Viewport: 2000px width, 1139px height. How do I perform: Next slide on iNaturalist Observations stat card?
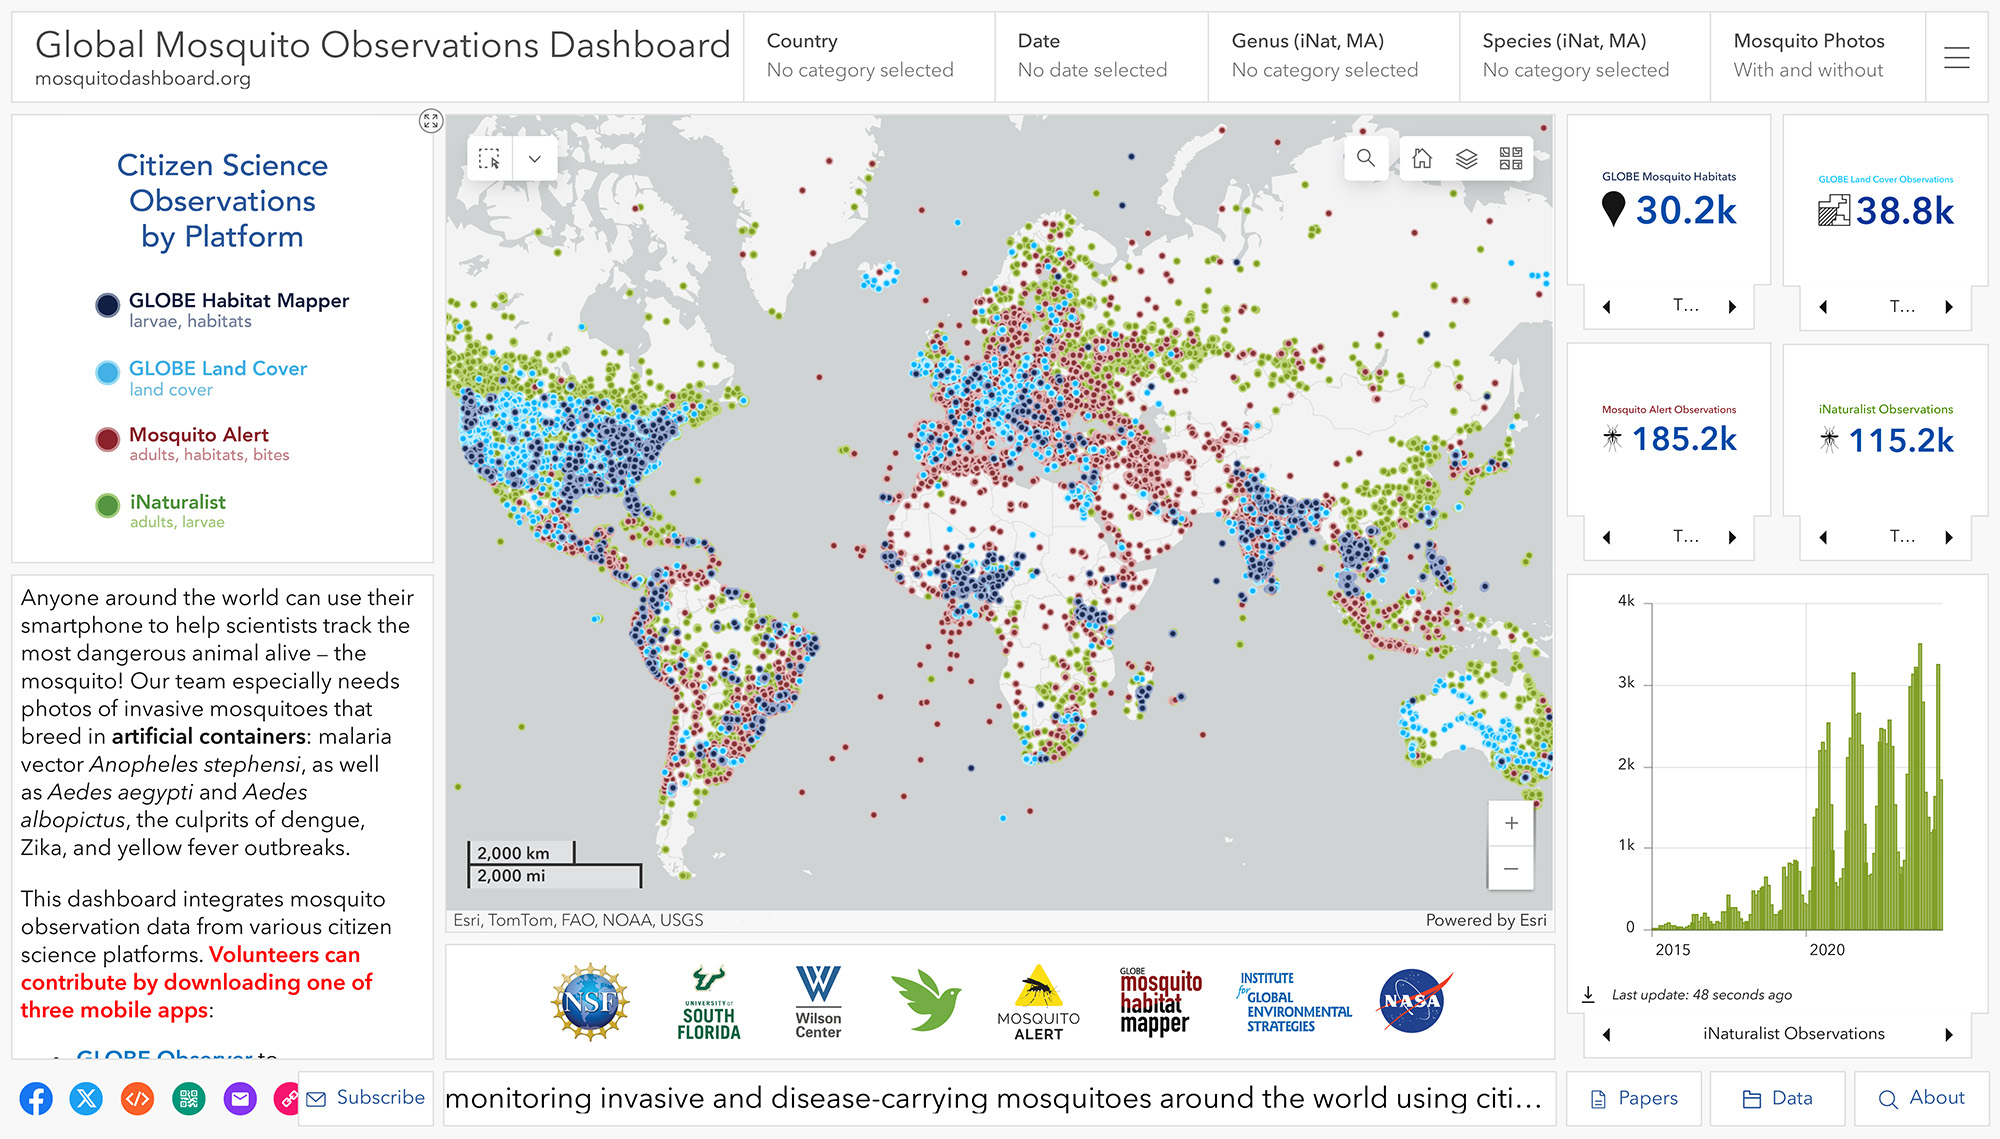(1948, 537)
